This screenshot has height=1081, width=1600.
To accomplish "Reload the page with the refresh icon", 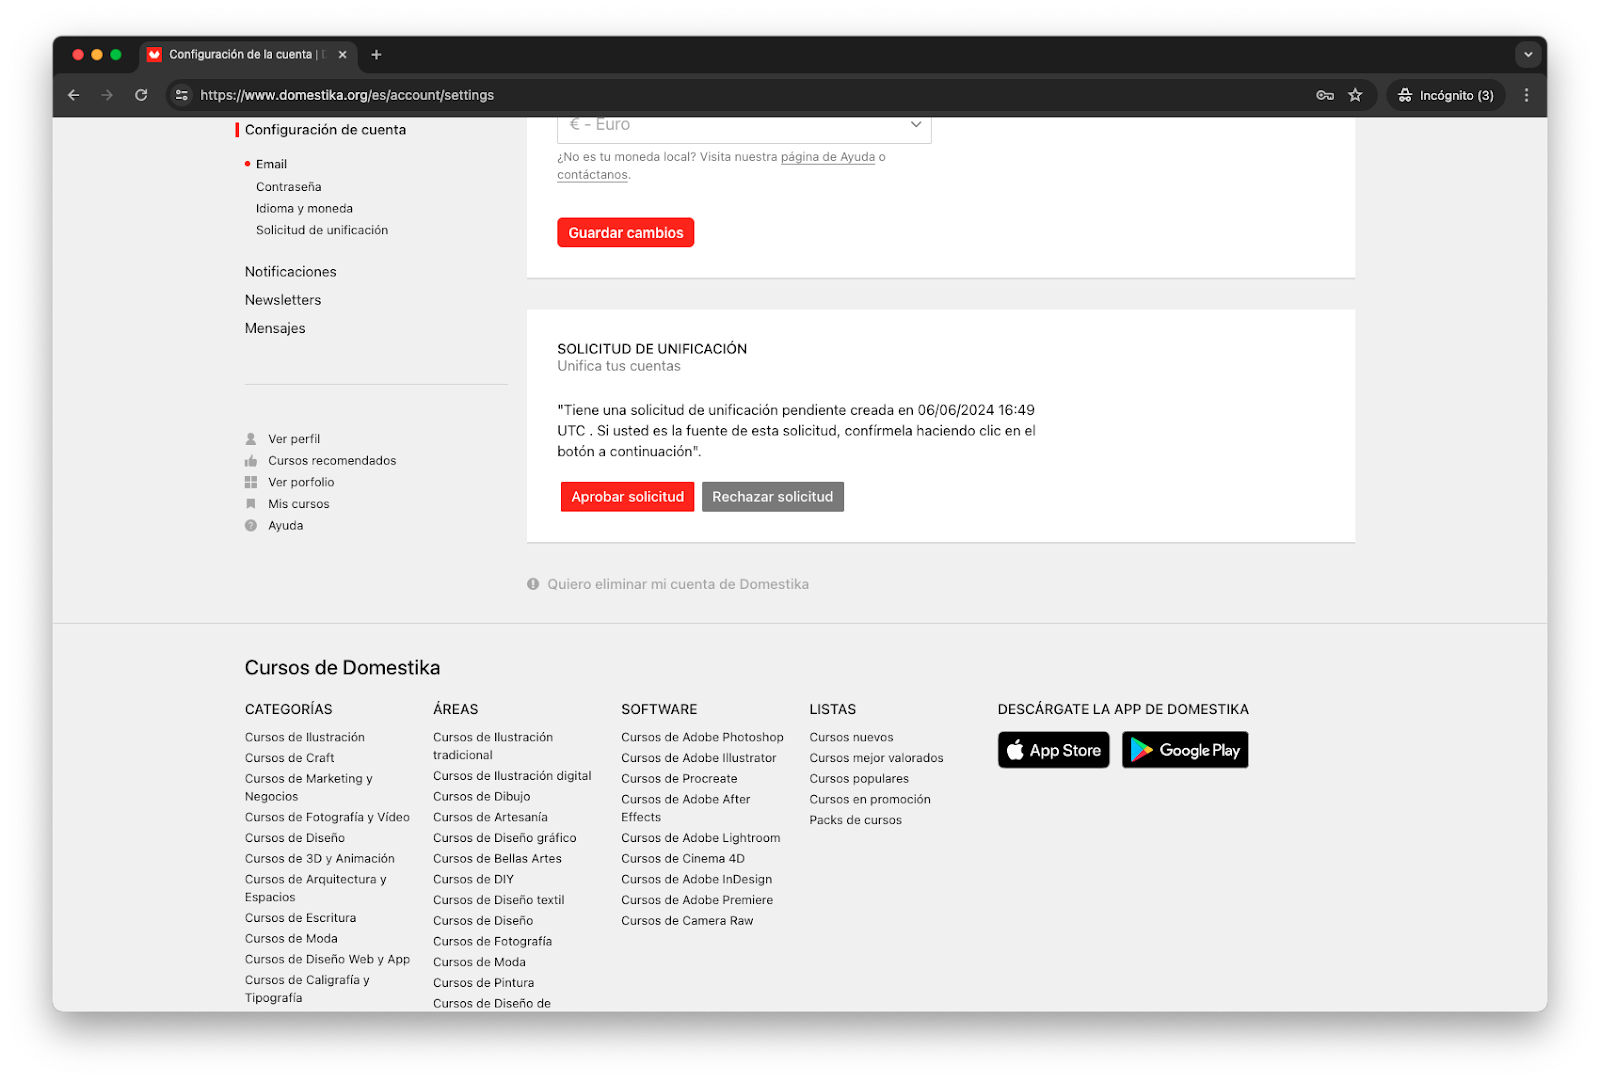I will click(141, 95).
